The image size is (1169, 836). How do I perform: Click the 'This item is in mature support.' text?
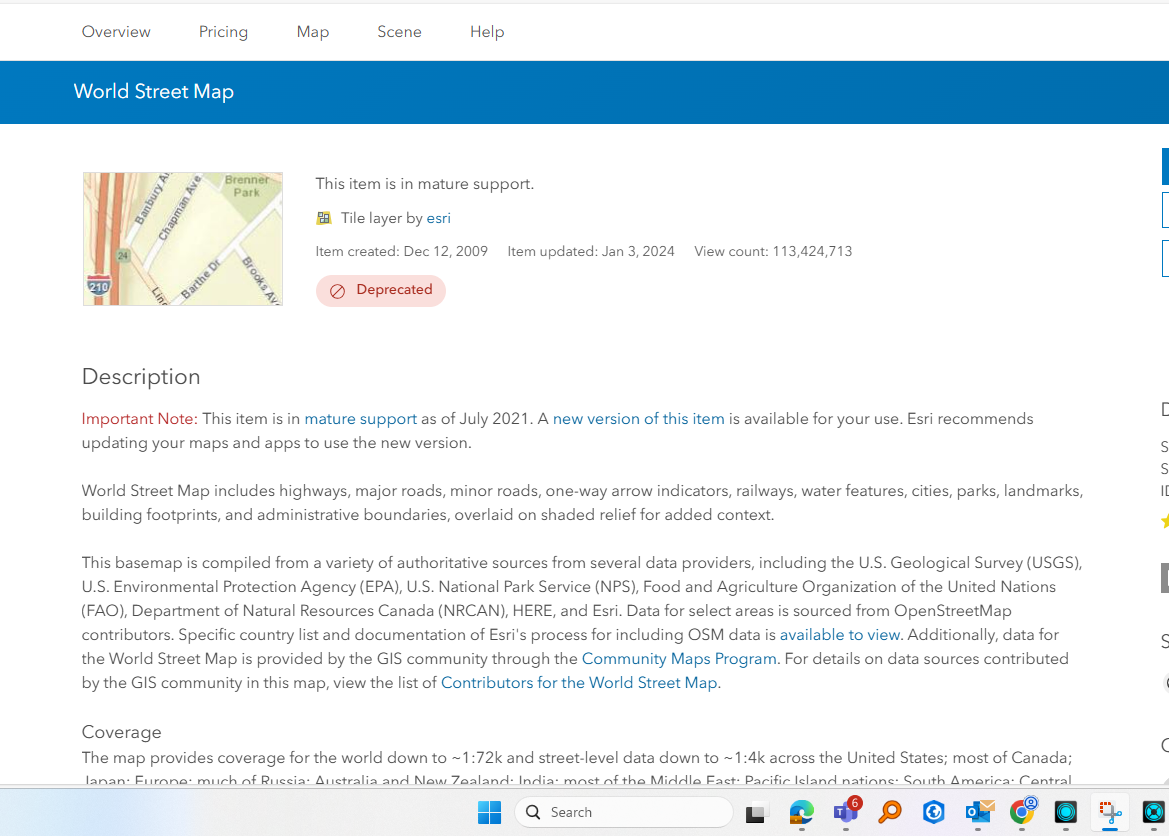(425, 184)
